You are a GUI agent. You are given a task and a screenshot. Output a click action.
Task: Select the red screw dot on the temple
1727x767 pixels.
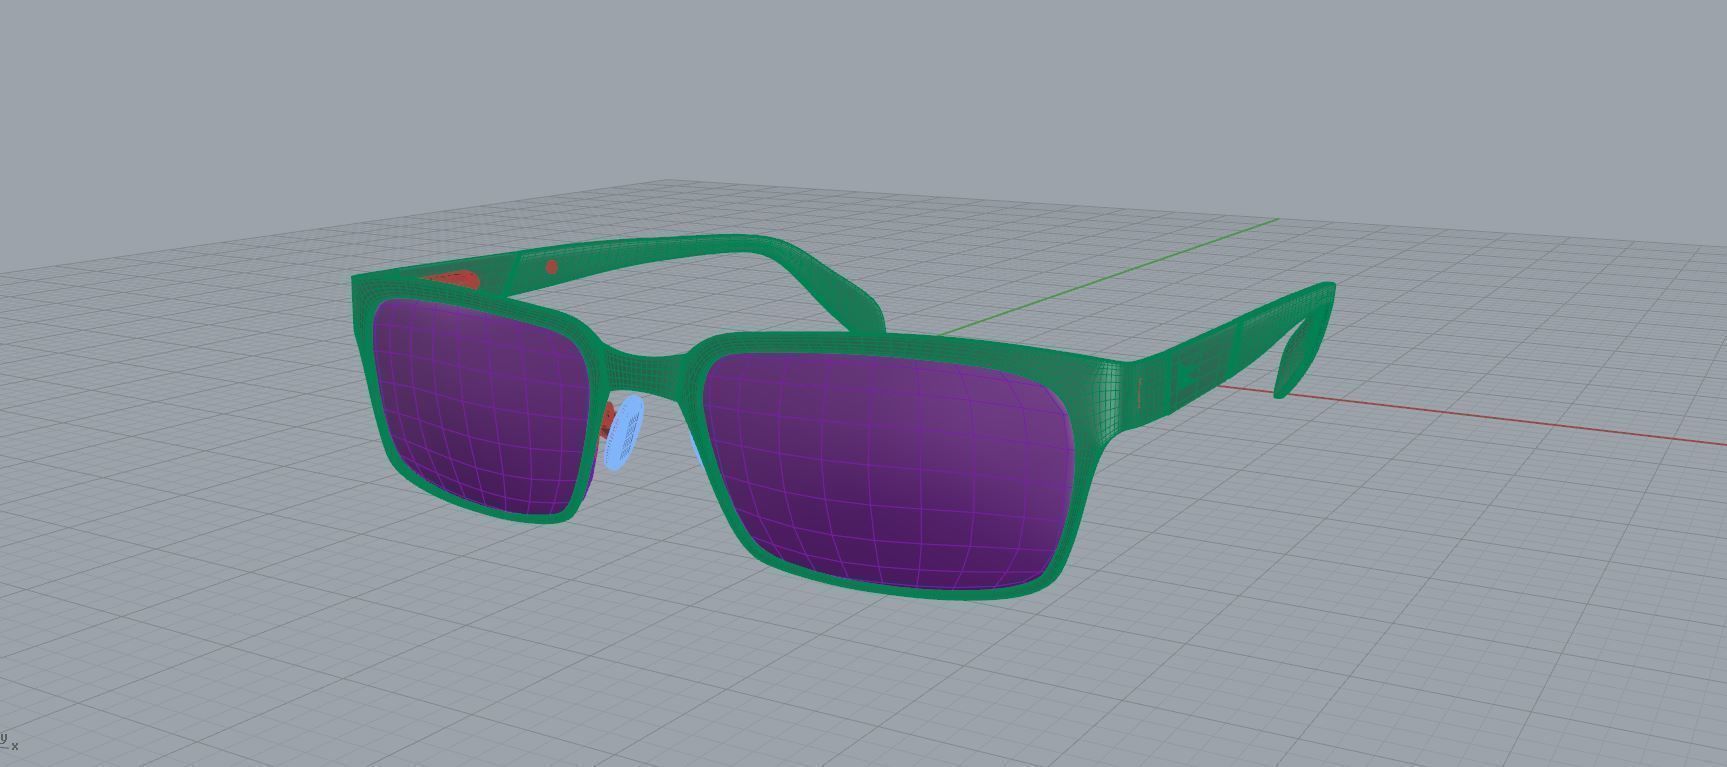click(x=552, y=267)
